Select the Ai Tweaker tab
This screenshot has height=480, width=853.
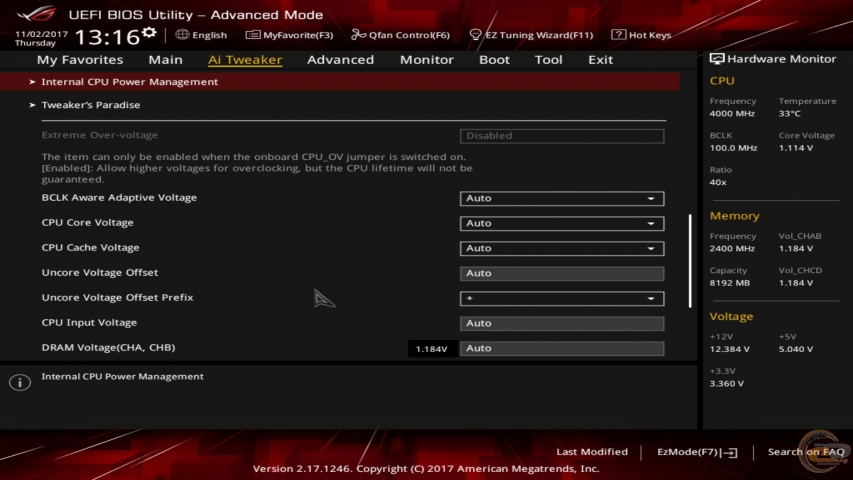tap(245, 59)
